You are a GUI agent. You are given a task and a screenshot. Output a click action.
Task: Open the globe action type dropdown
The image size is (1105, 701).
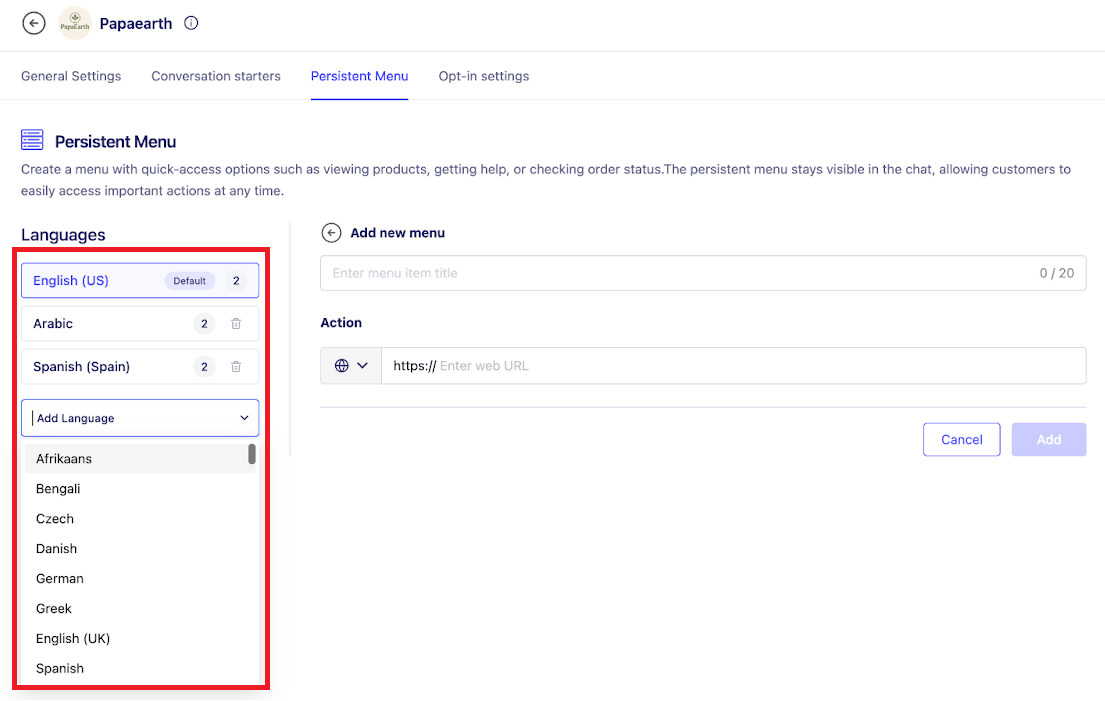(x=351, y=366)
